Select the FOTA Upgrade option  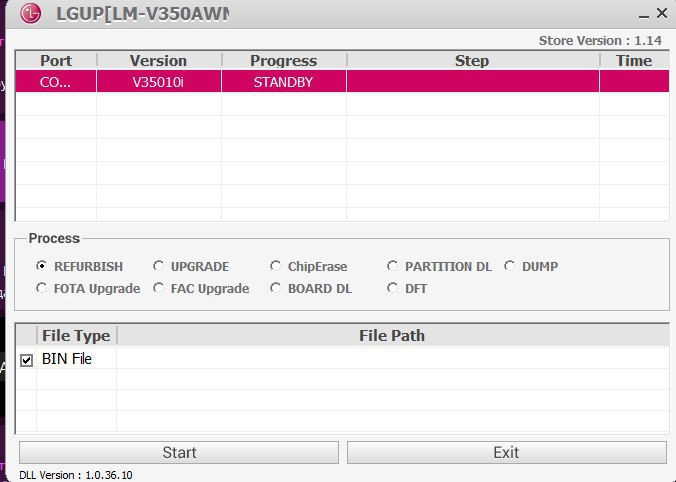41,288
